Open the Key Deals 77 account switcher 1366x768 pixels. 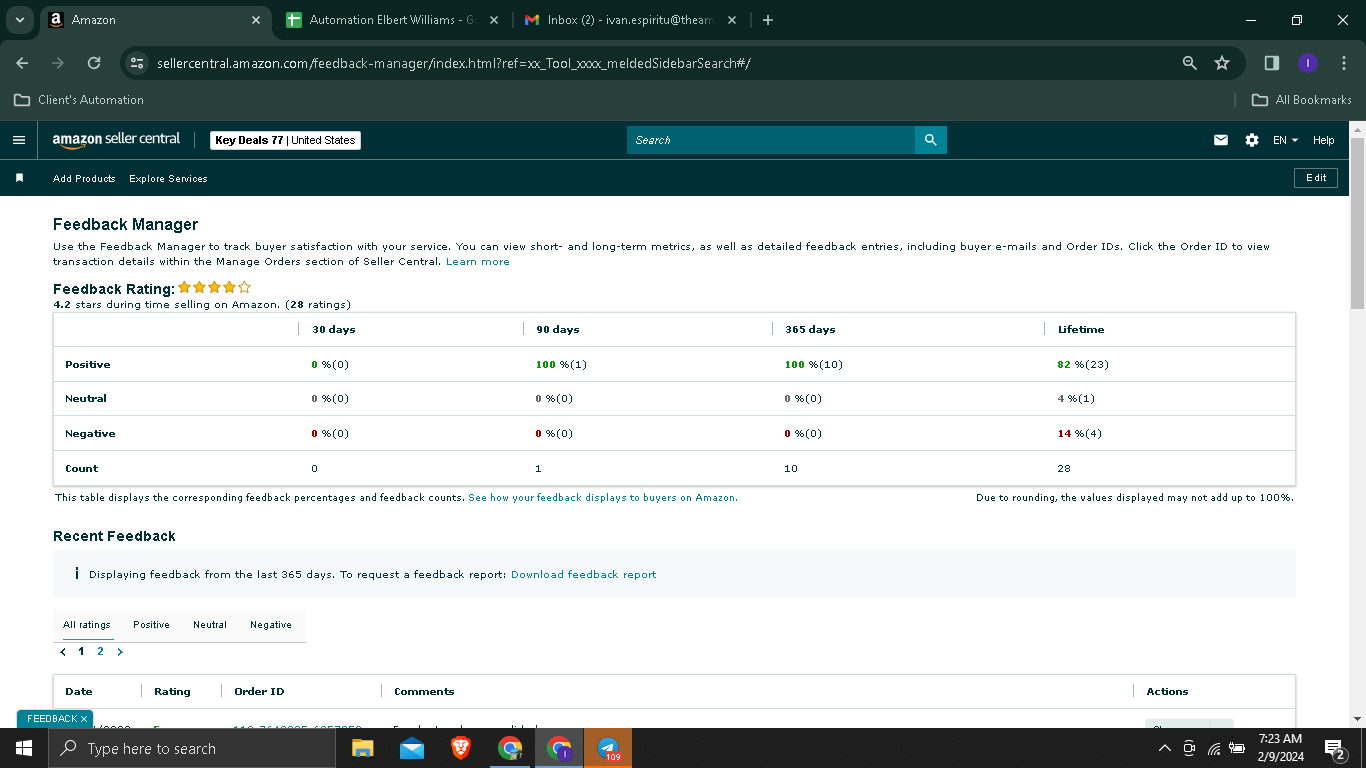(285, 140)
